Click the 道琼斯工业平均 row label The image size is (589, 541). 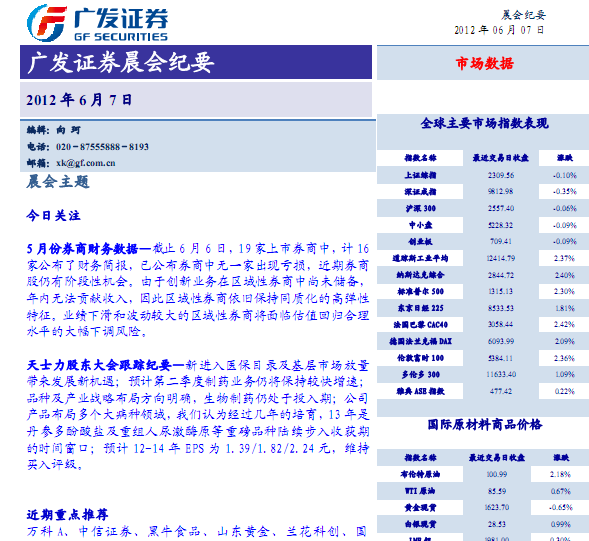420,258
